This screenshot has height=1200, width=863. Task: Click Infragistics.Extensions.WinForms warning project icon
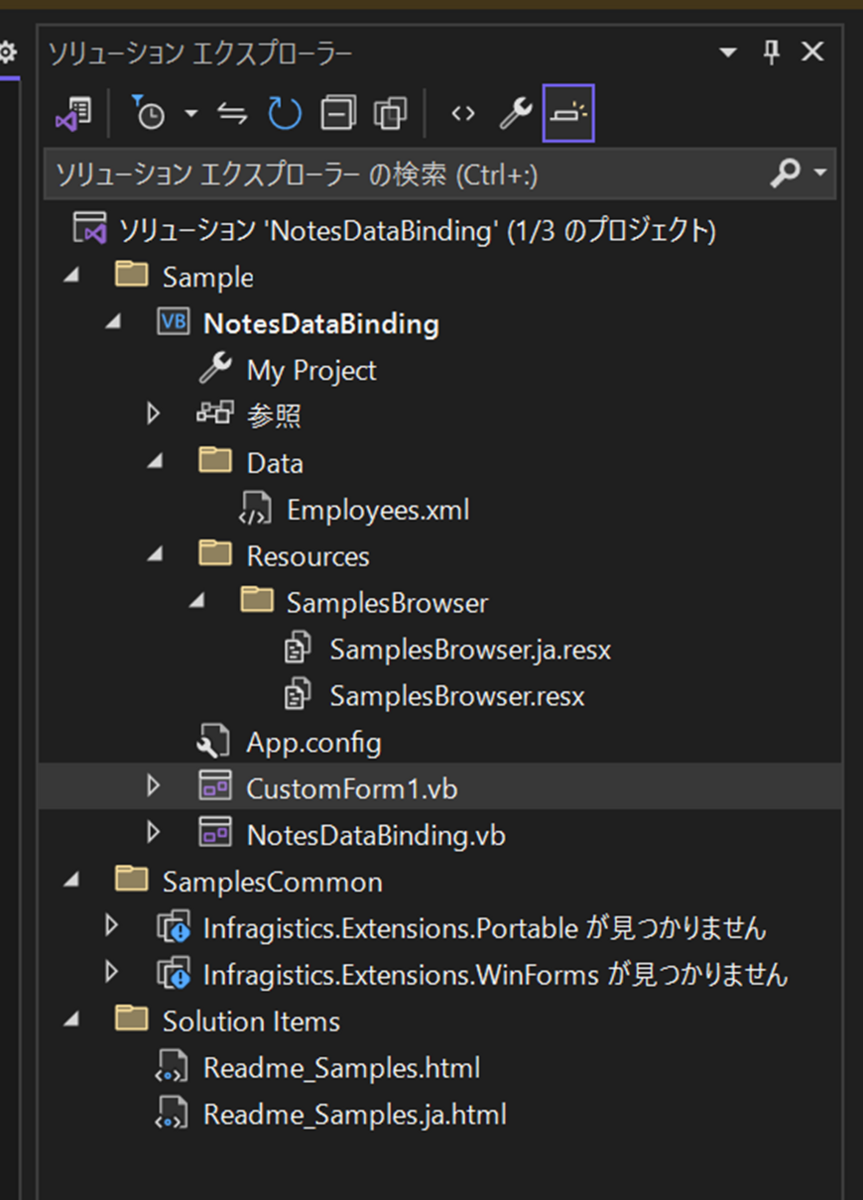pyautogui.click(x=173, y=974)
